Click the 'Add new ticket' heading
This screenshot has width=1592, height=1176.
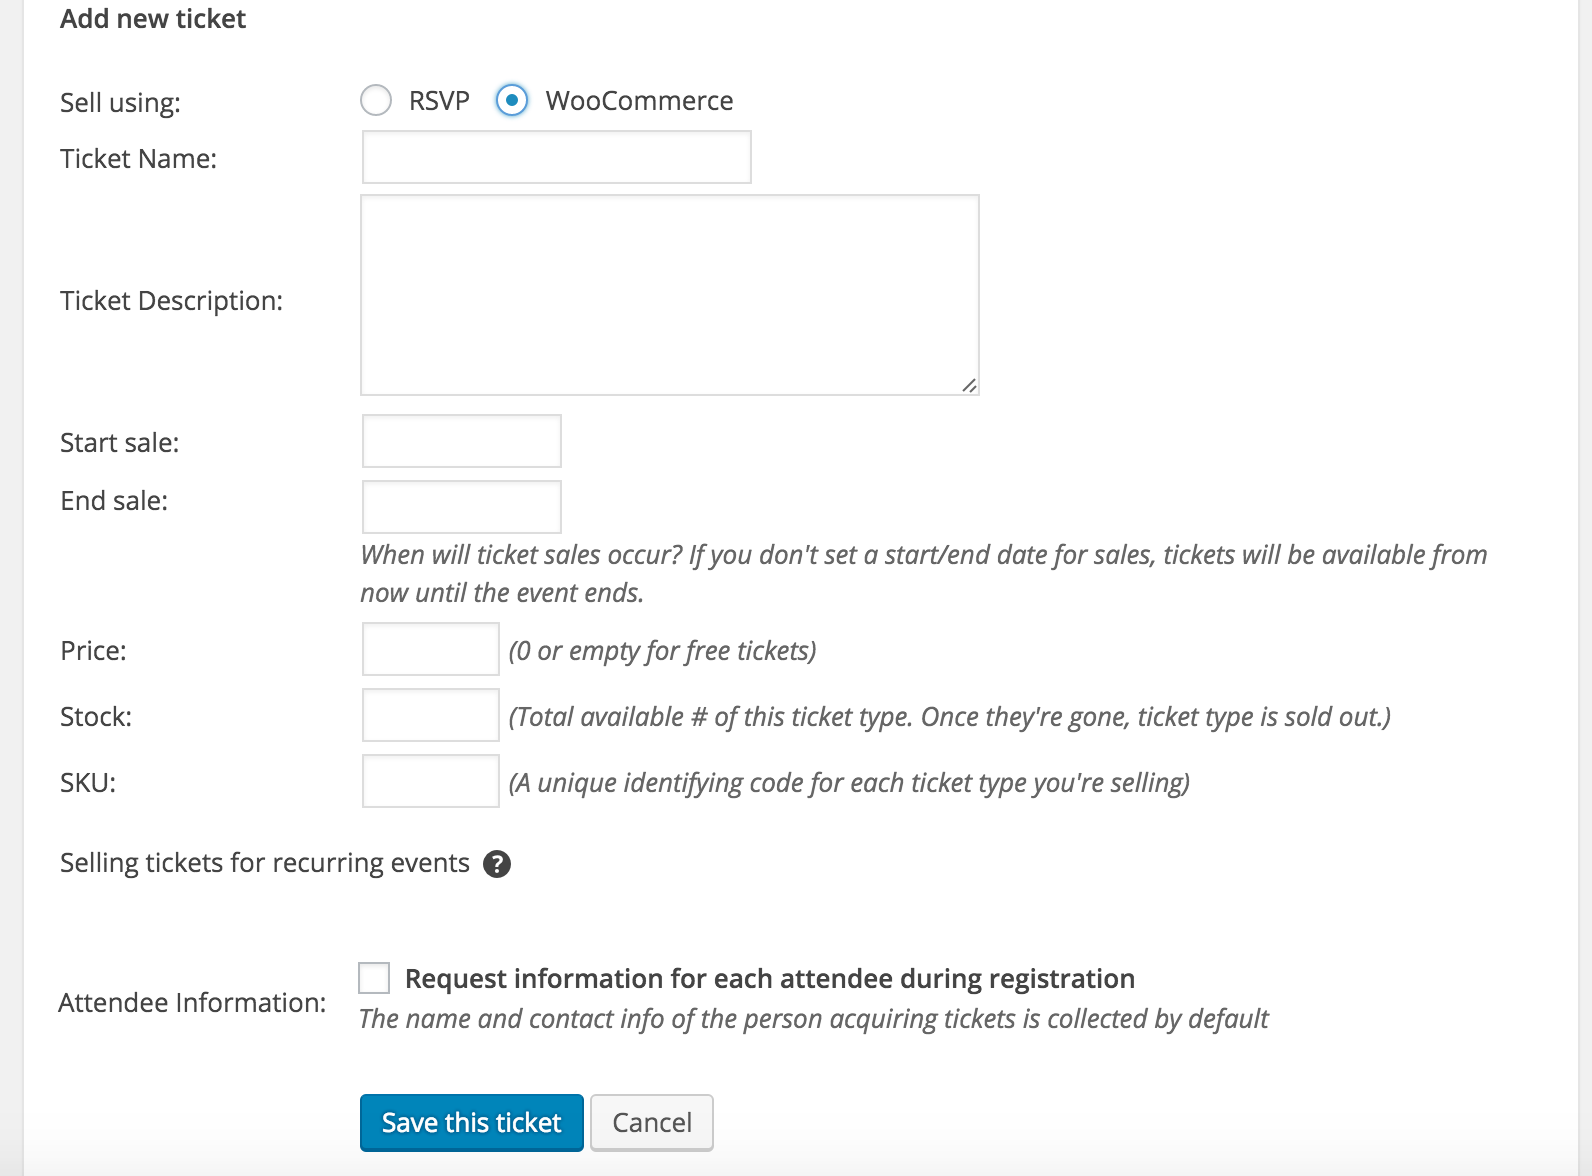pos(153,19)
